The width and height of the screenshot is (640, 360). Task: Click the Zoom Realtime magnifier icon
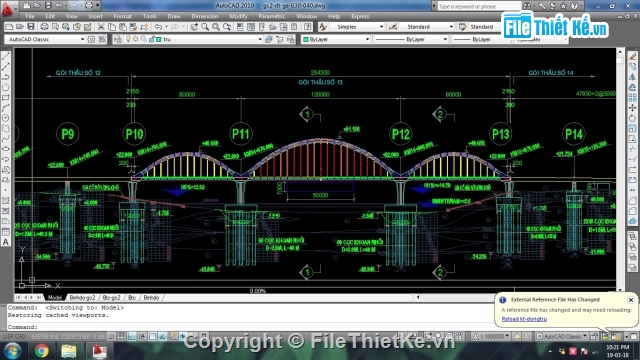click(205, 27)
